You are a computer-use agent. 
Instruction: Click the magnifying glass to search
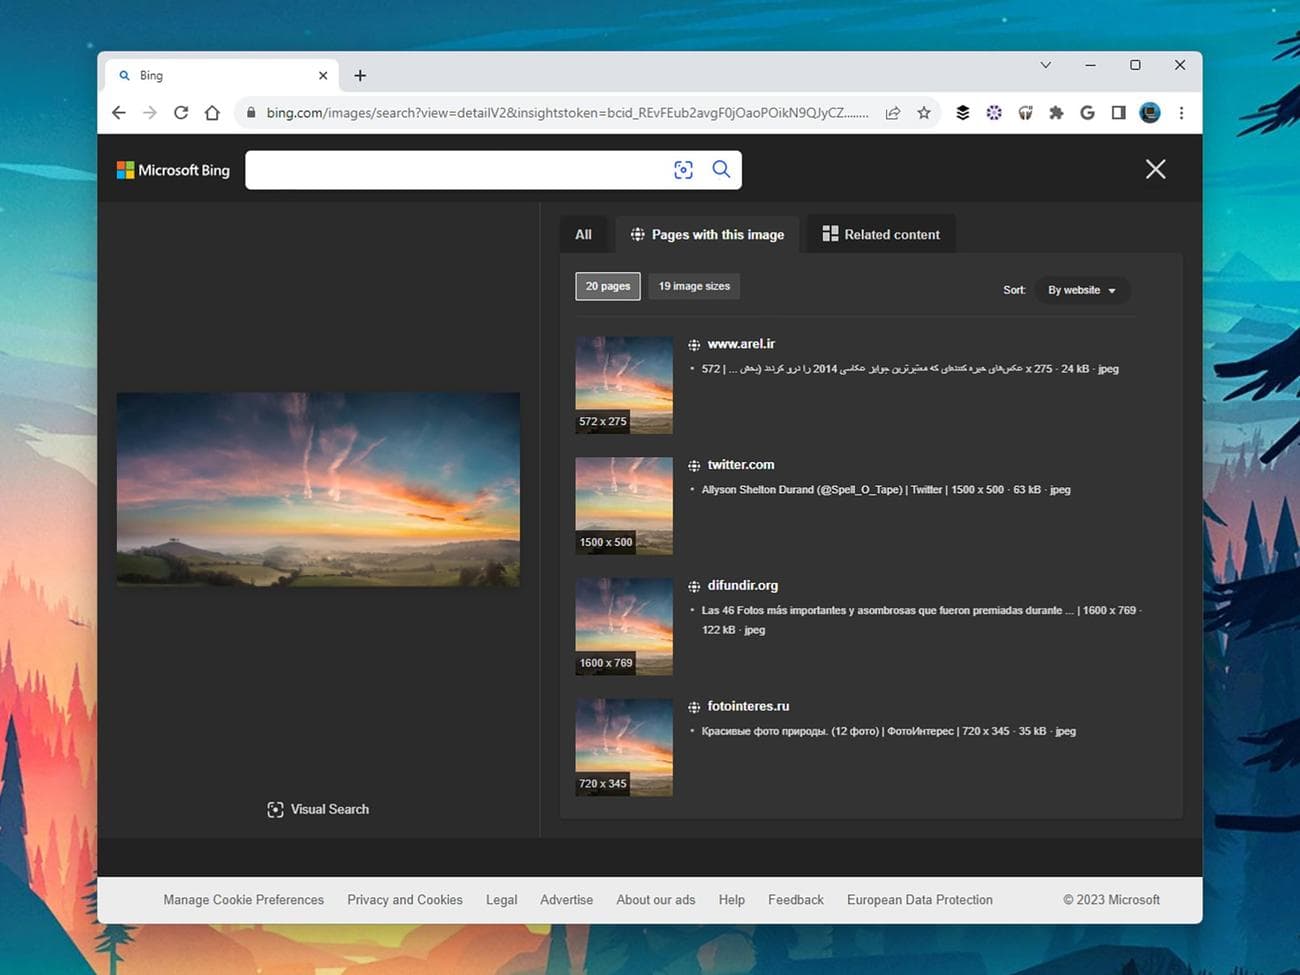coord(721,170)
